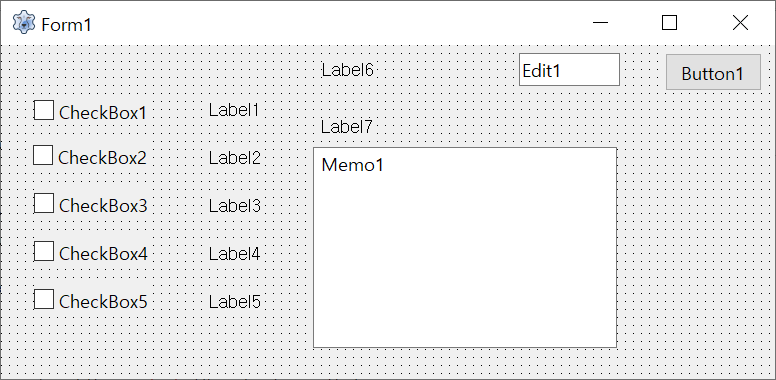Toggle CheckBox4 on
This screenshot has height=380, width=776.
coord(44,251)
